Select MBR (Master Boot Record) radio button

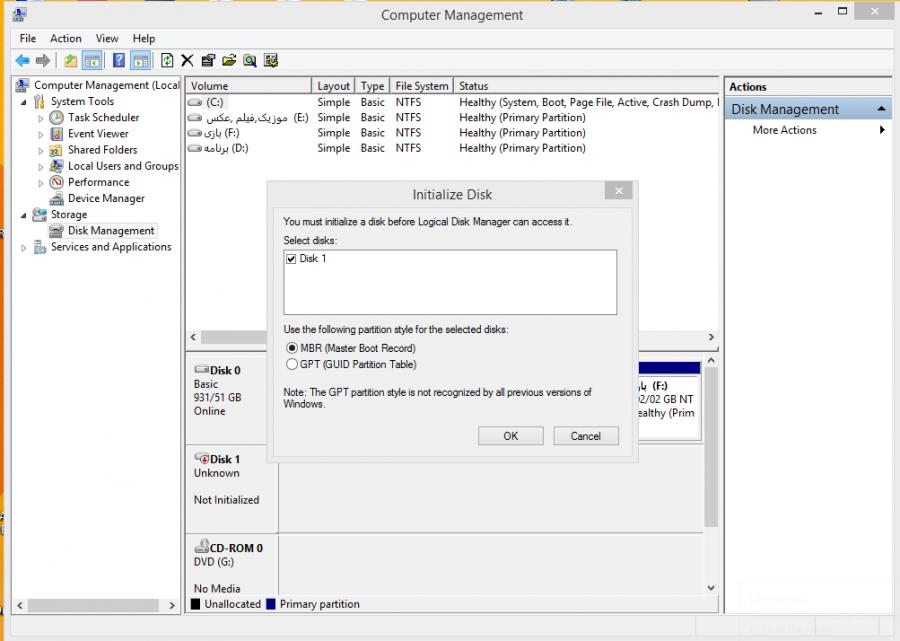(292, 348)
